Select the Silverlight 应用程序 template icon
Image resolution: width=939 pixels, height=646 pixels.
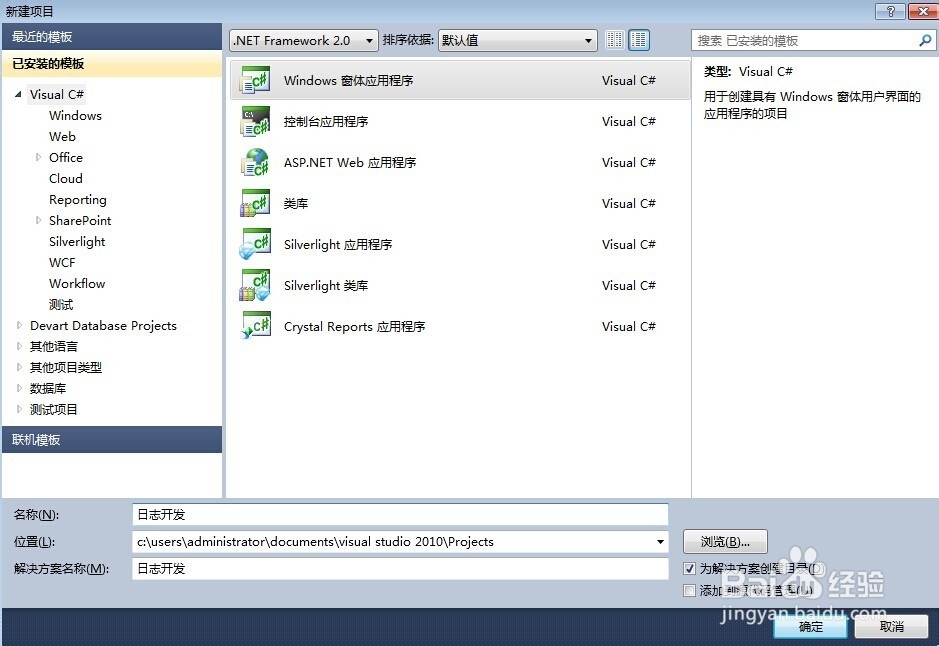255,244
